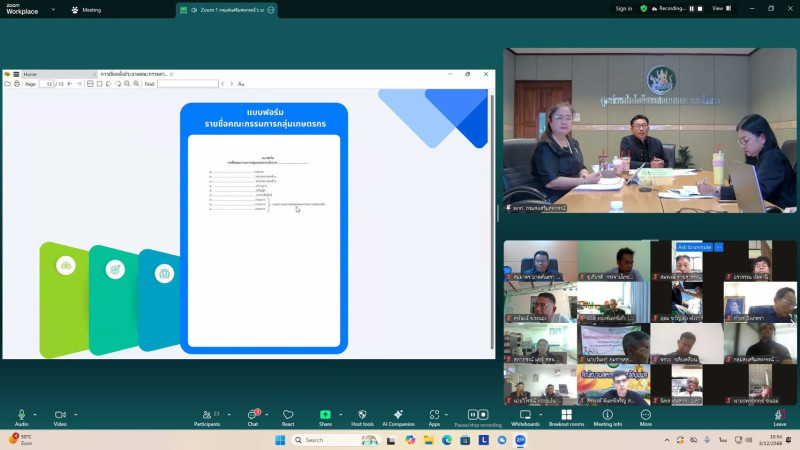Viewport: 800px width, 450px height.
Task: Click the green Share screen button
Action: [325, 415]
